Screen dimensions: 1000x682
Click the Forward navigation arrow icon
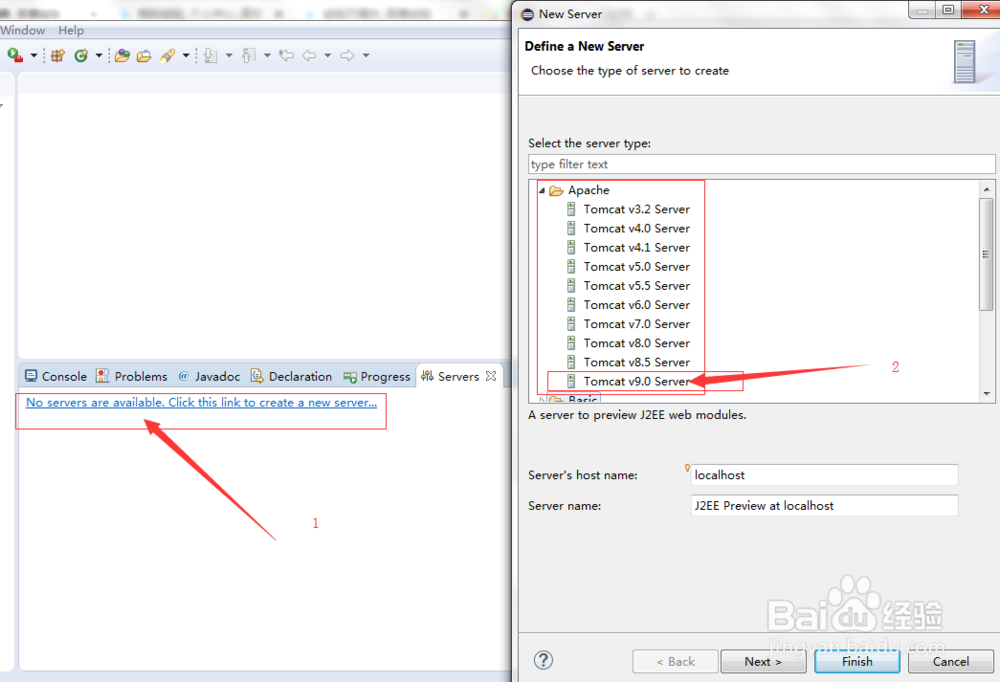(x=348, y=56)
